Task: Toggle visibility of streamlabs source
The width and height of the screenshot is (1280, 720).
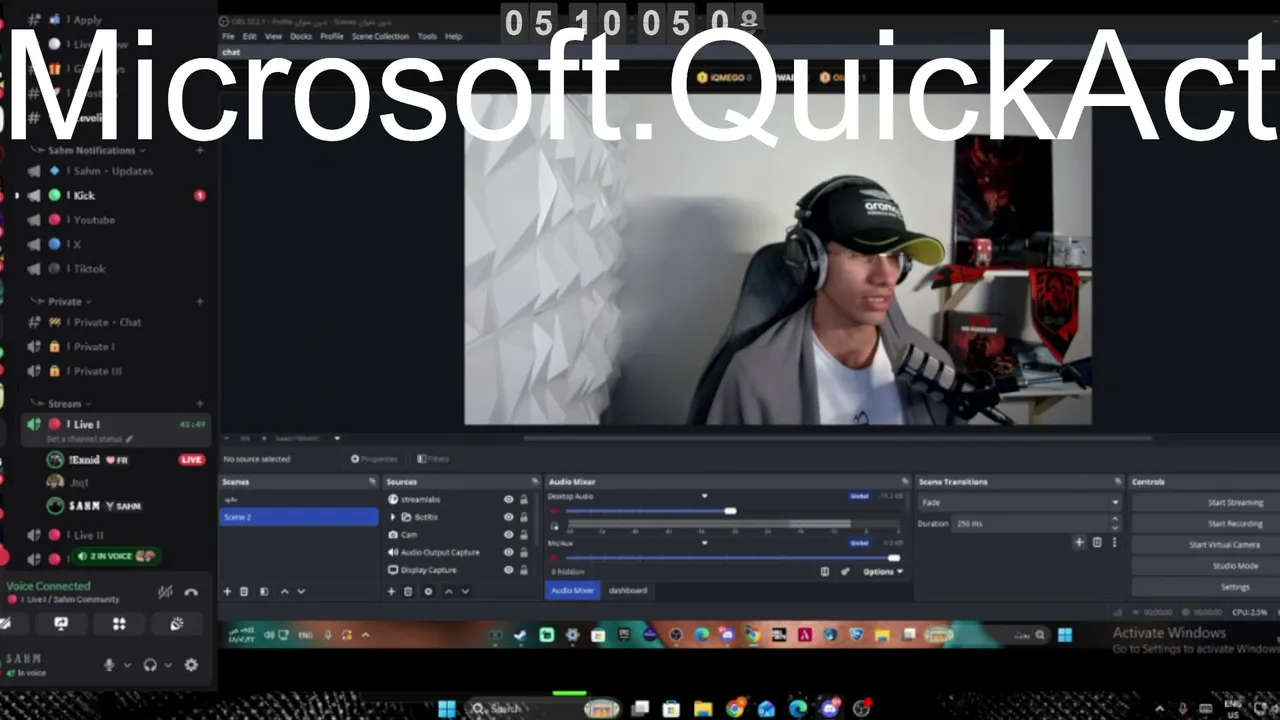Action: click(508, 499)
